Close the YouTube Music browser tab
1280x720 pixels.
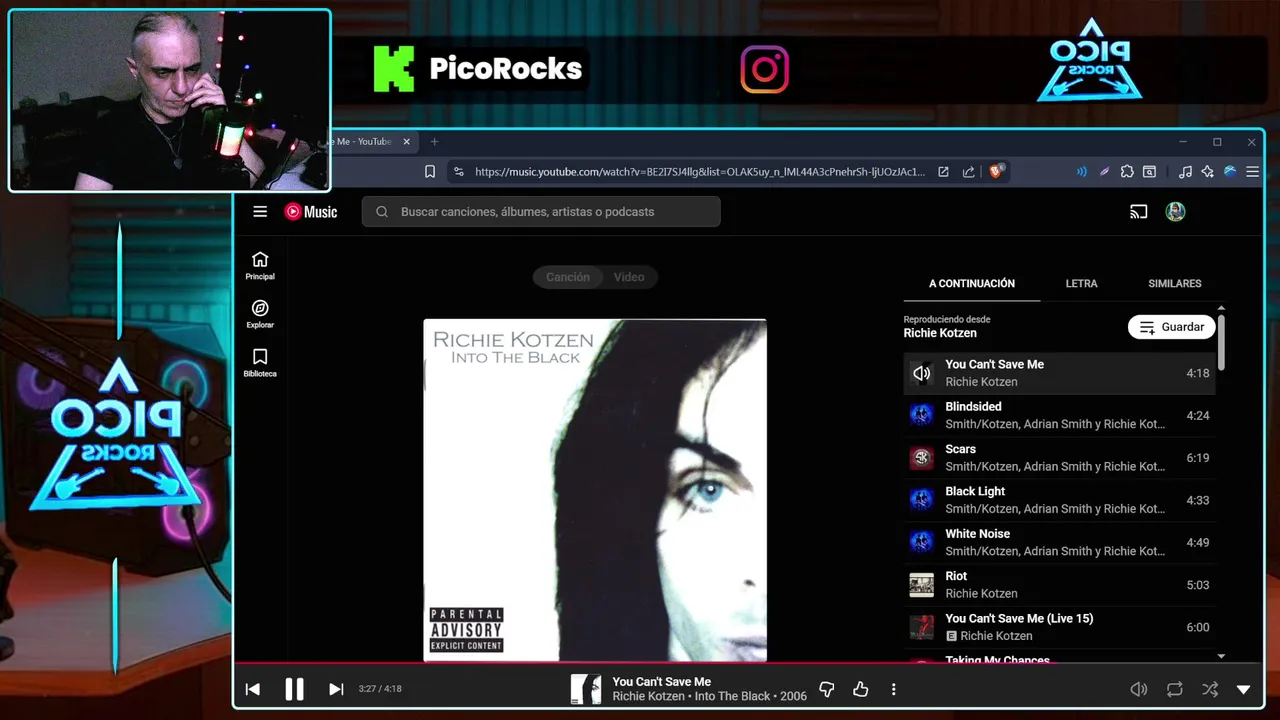click(x=406, y=142)
